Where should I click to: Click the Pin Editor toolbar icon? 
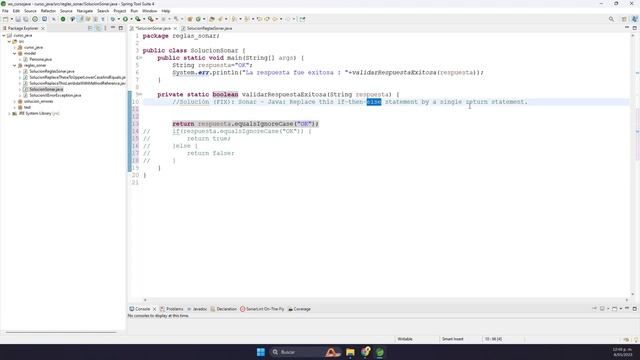(x=302, y=19)
